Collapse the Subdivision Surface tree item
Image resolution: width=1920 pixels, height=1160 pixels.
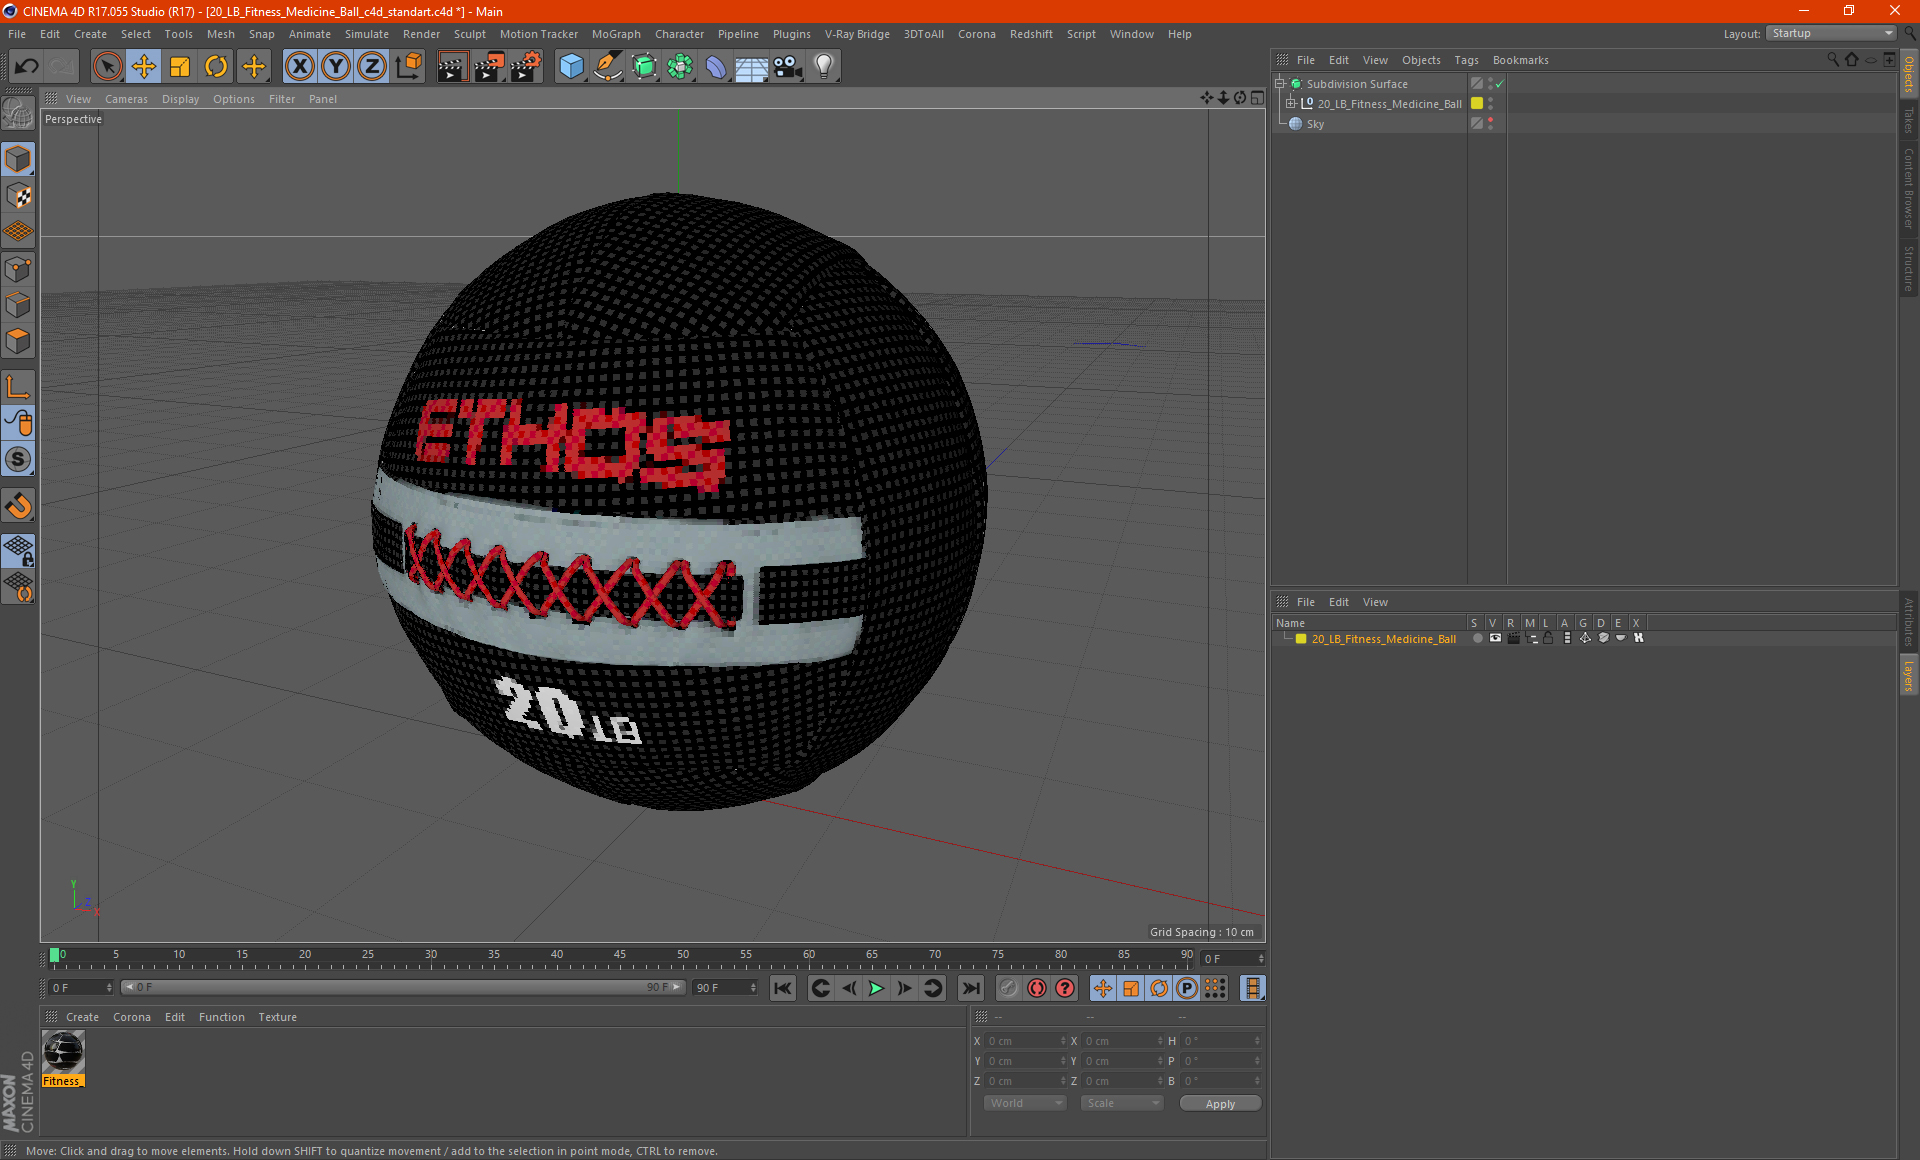(1280, 84)
